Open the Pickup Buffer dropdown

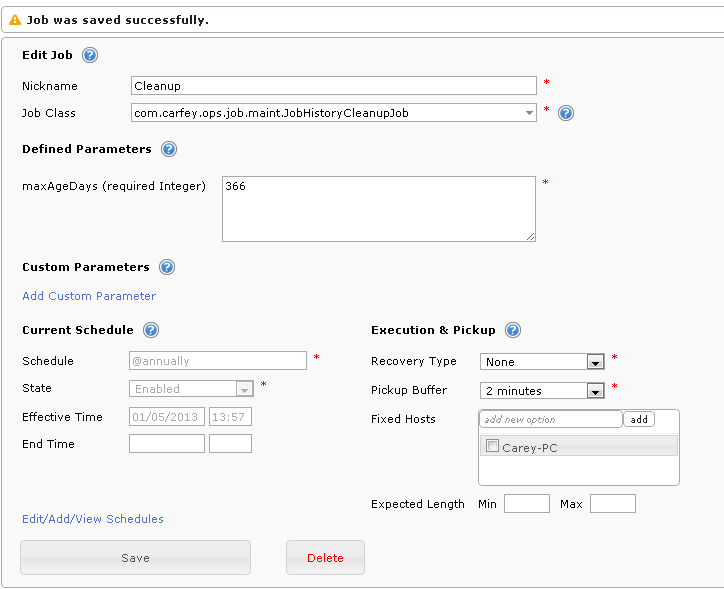pos(595,391)
